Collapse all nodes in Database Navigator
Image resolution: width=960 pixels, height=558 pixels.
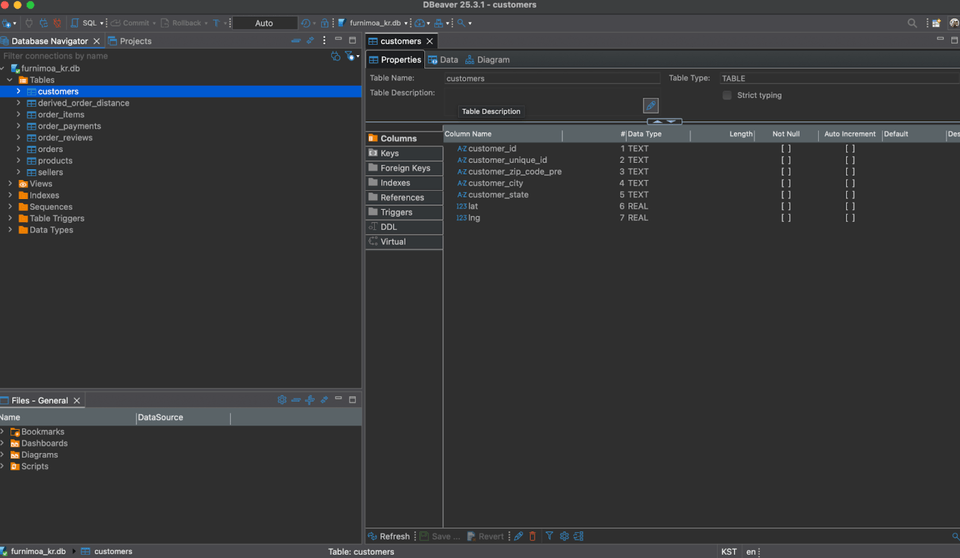tap(296, 41)
